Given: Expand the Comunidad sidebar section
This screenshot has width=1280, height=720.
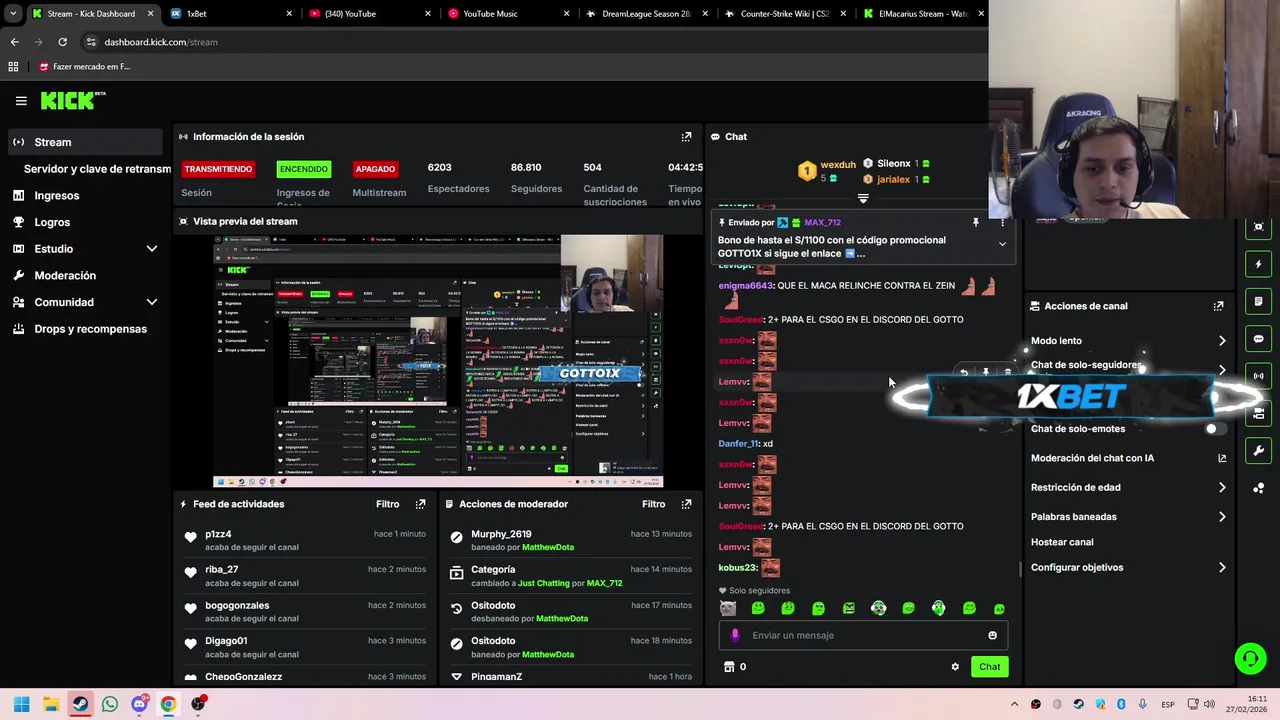Looking at the screenshot, I should pyautogui.click(x=152, y=302).
